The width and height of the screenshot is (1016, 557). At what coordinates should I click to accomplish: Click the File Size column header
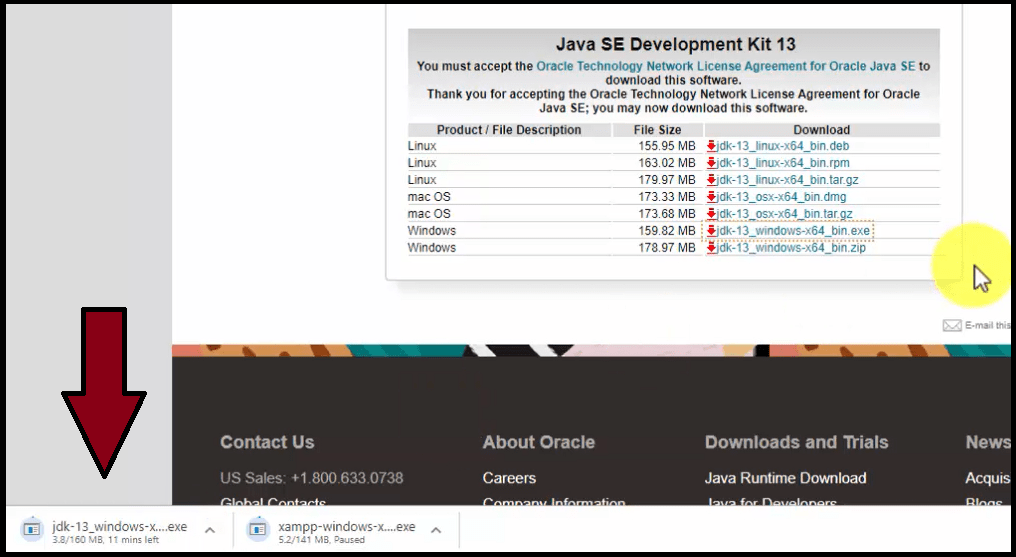pos(657,130)
